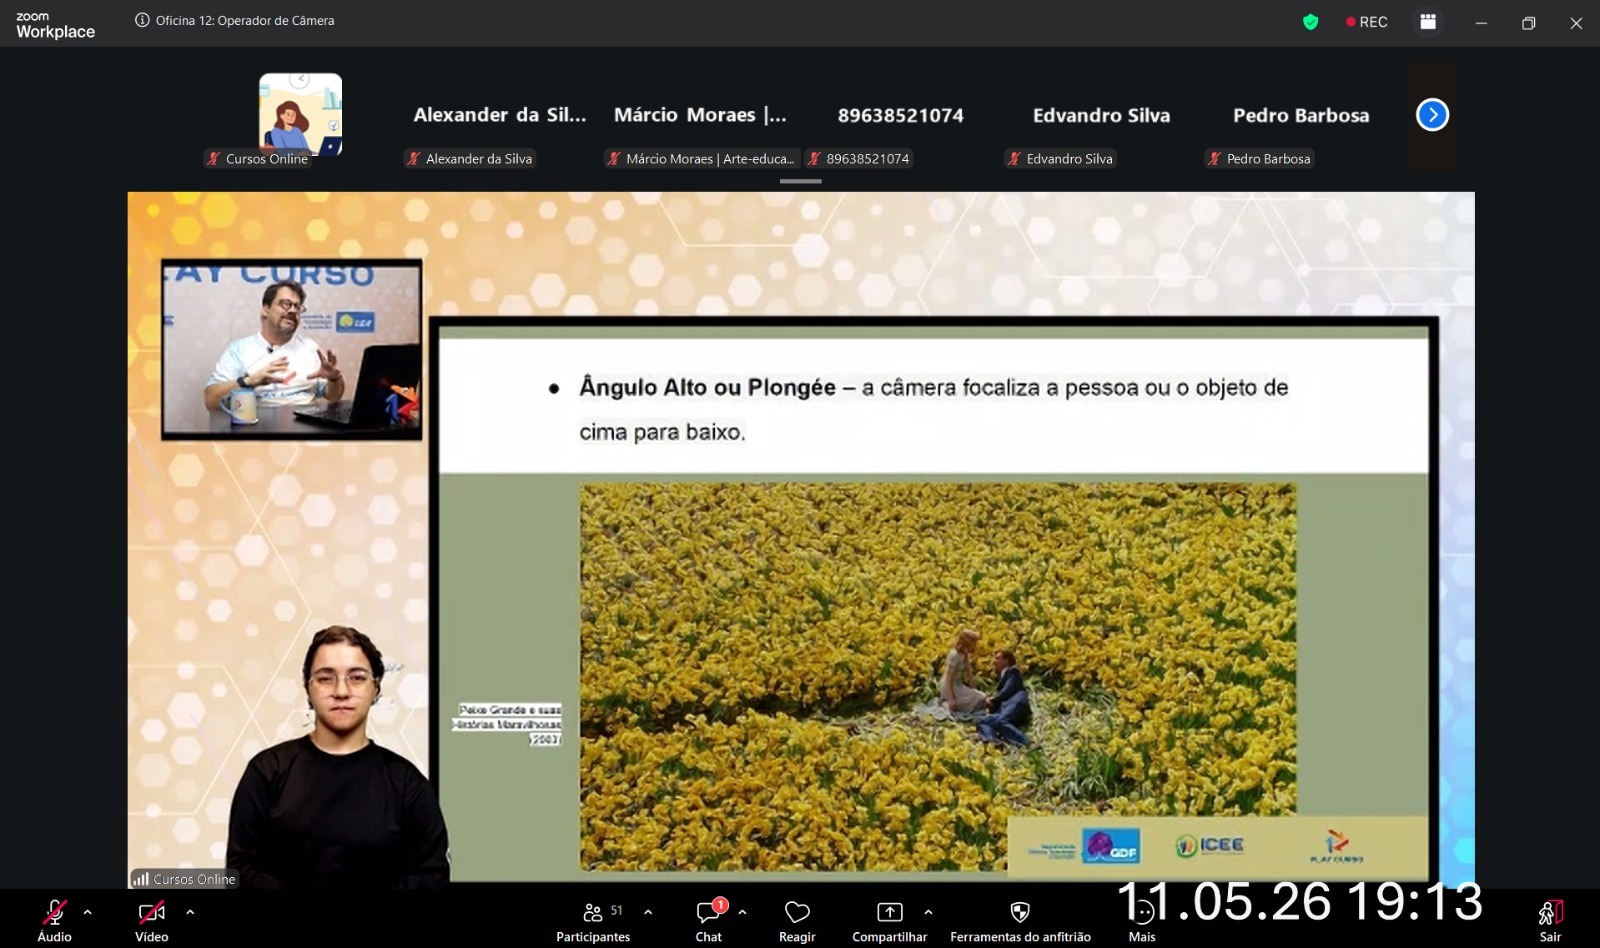Open the Chat panel
The image size is (1600, 948).
click(709, 920)
